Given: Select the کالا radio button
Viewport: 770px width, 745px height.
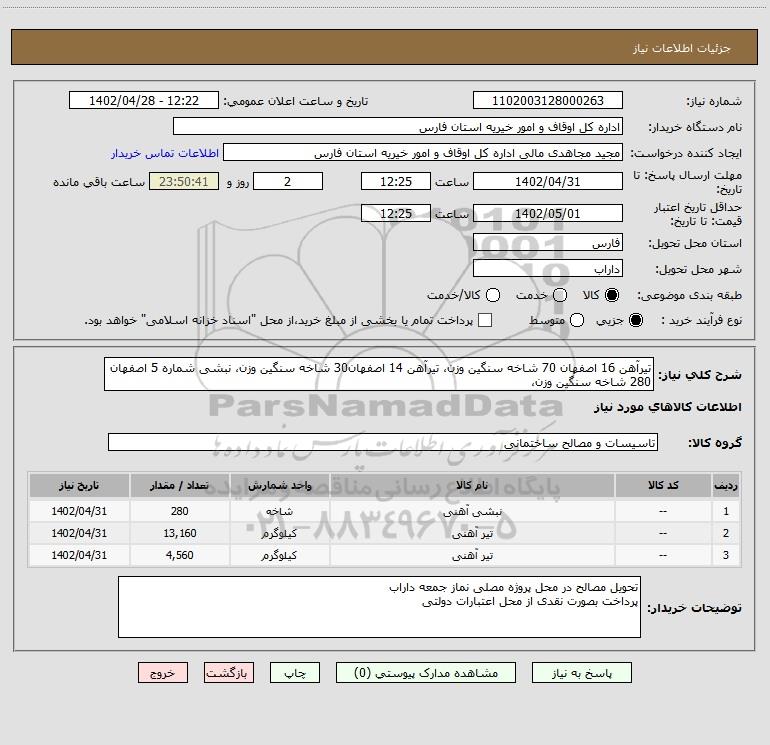Looking at the screenshot, I should (612, 295).
